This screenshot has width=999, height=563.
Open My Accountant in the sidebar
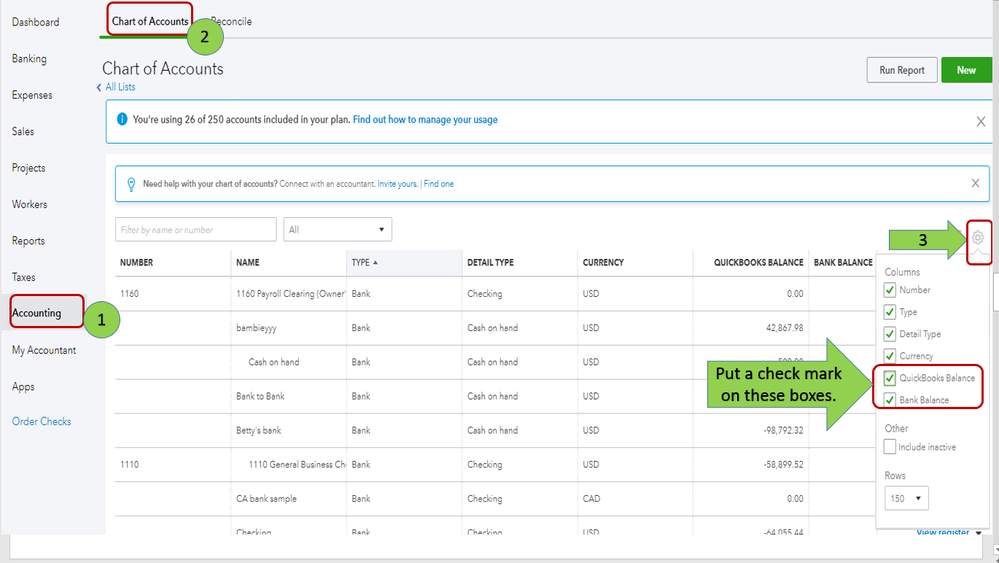[x=44, y=350]
